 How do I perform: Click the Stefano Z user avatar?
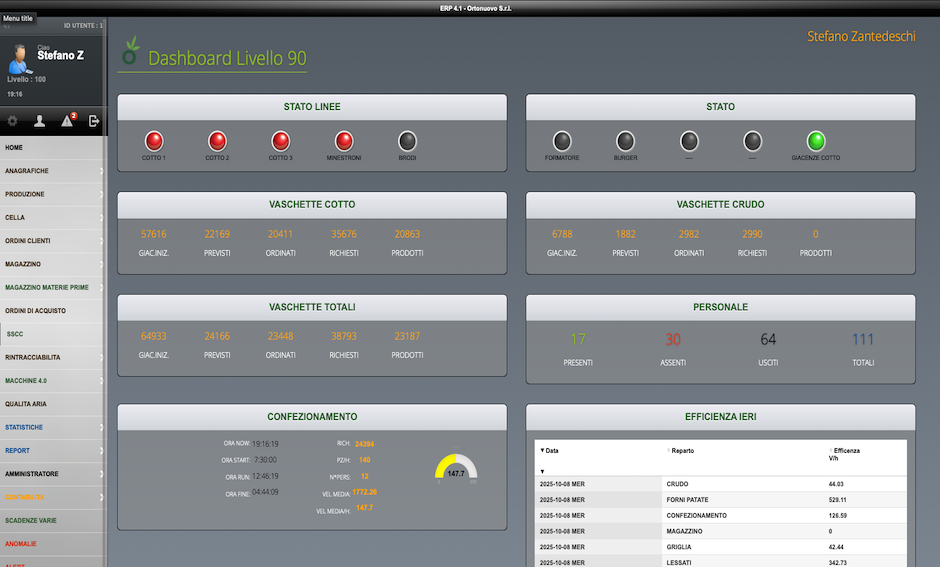[18, 59]
